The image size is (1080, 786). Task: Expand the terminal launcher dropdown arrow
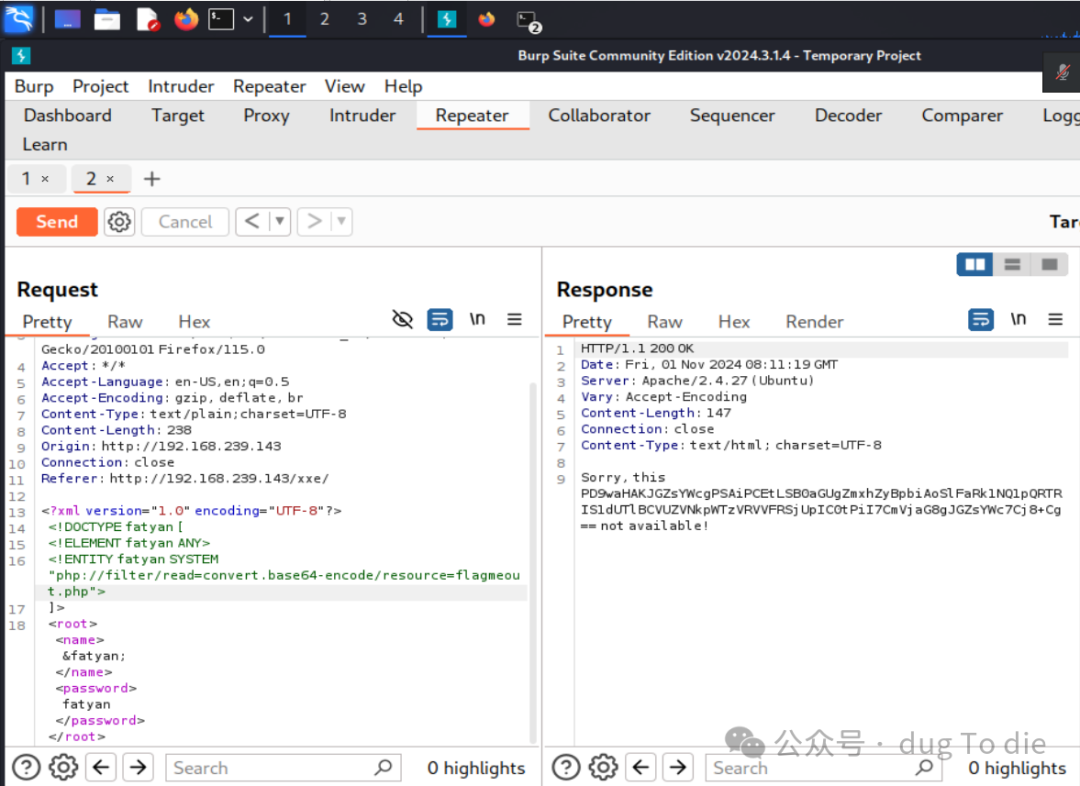click(x=248, y=19)
